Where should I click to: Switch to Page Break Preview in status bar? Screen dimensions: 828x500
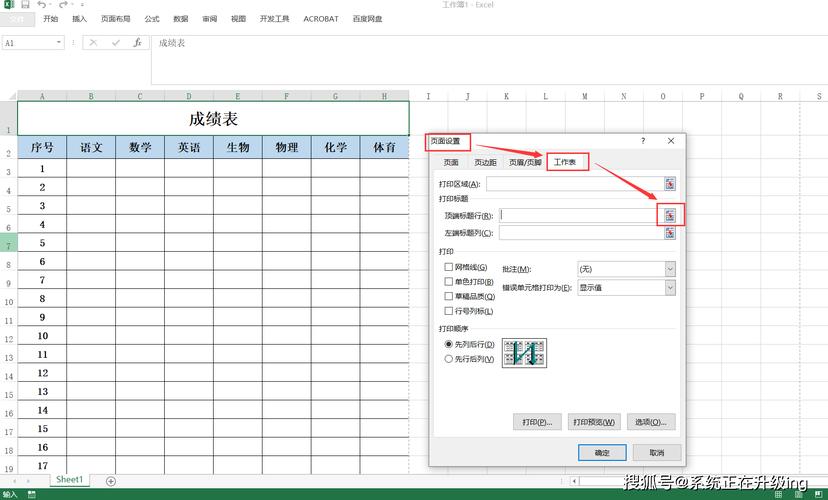(x=818, y=495)
